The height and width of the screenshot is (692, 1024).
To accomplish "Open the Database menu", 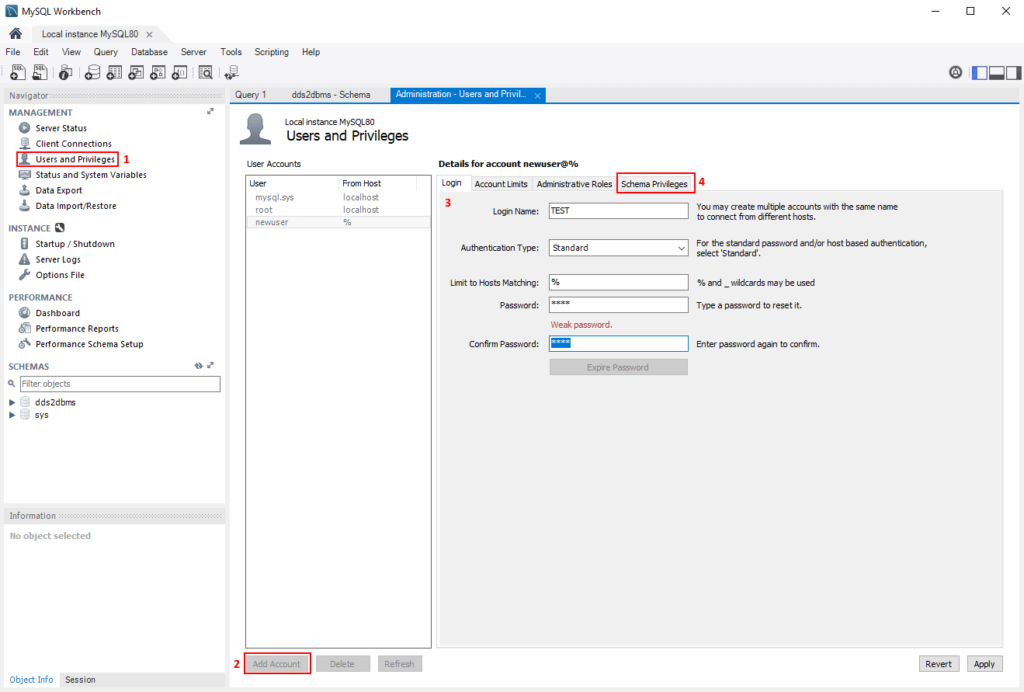I will 149,52.
